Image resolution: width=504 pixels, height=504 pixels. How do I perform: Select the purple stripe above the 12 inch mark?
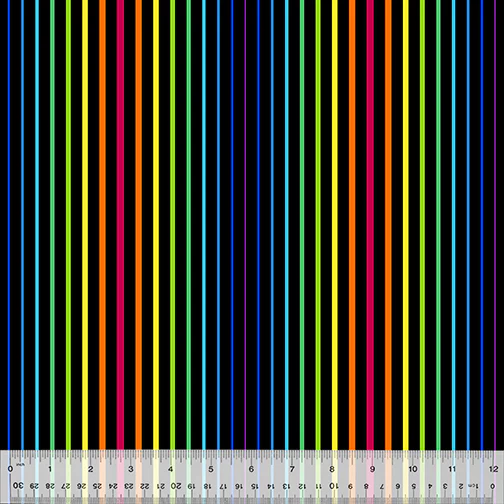coord(495,225)
